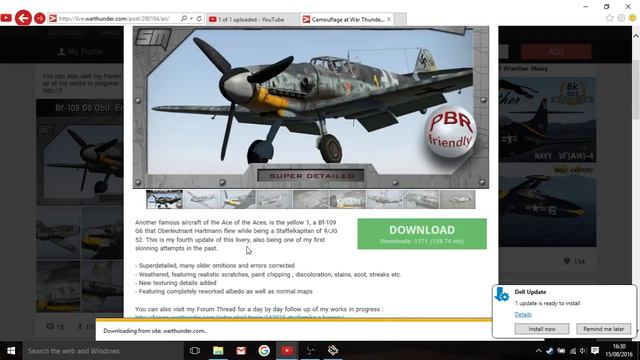Open the Action Center notification icon
This screenshot has height=360, width=640.
click(595, 351)
